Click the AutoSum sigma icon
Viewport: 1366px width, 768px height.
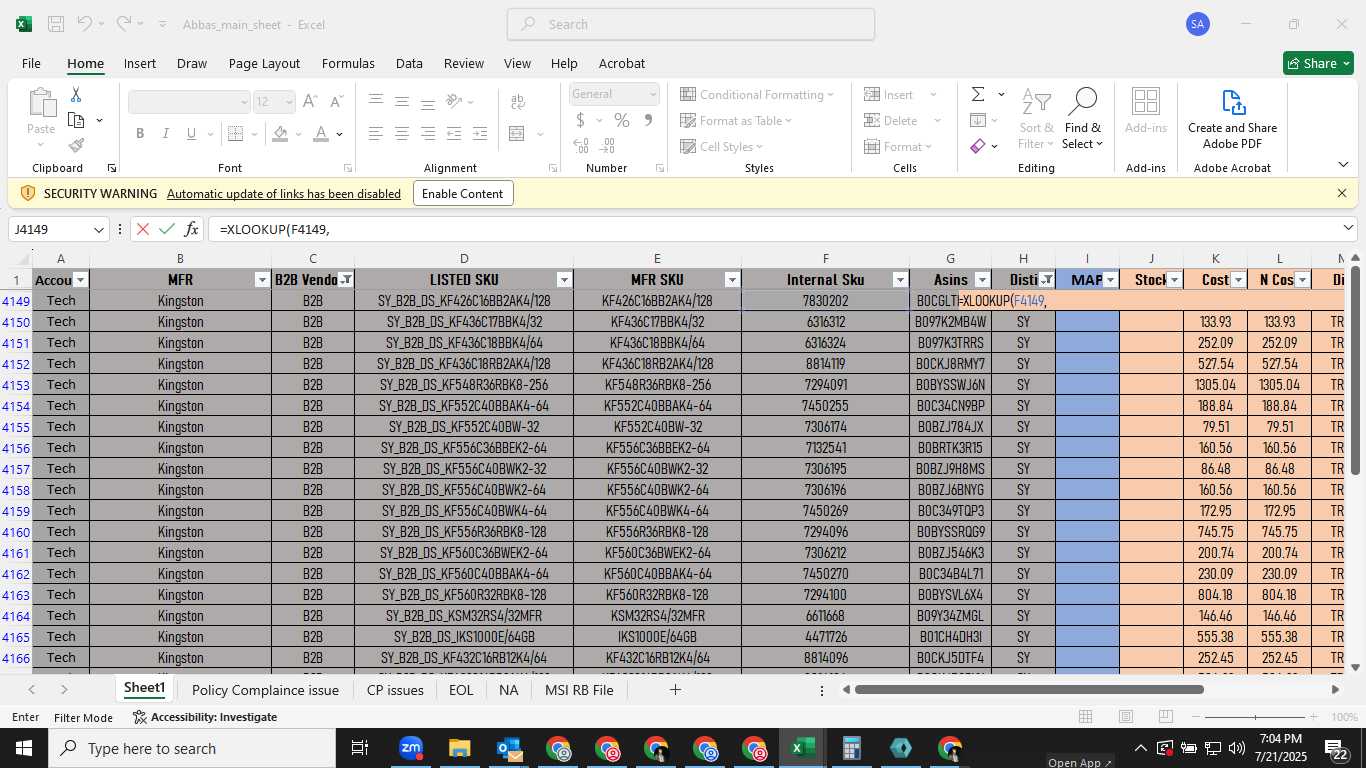[x=978, y=94]
